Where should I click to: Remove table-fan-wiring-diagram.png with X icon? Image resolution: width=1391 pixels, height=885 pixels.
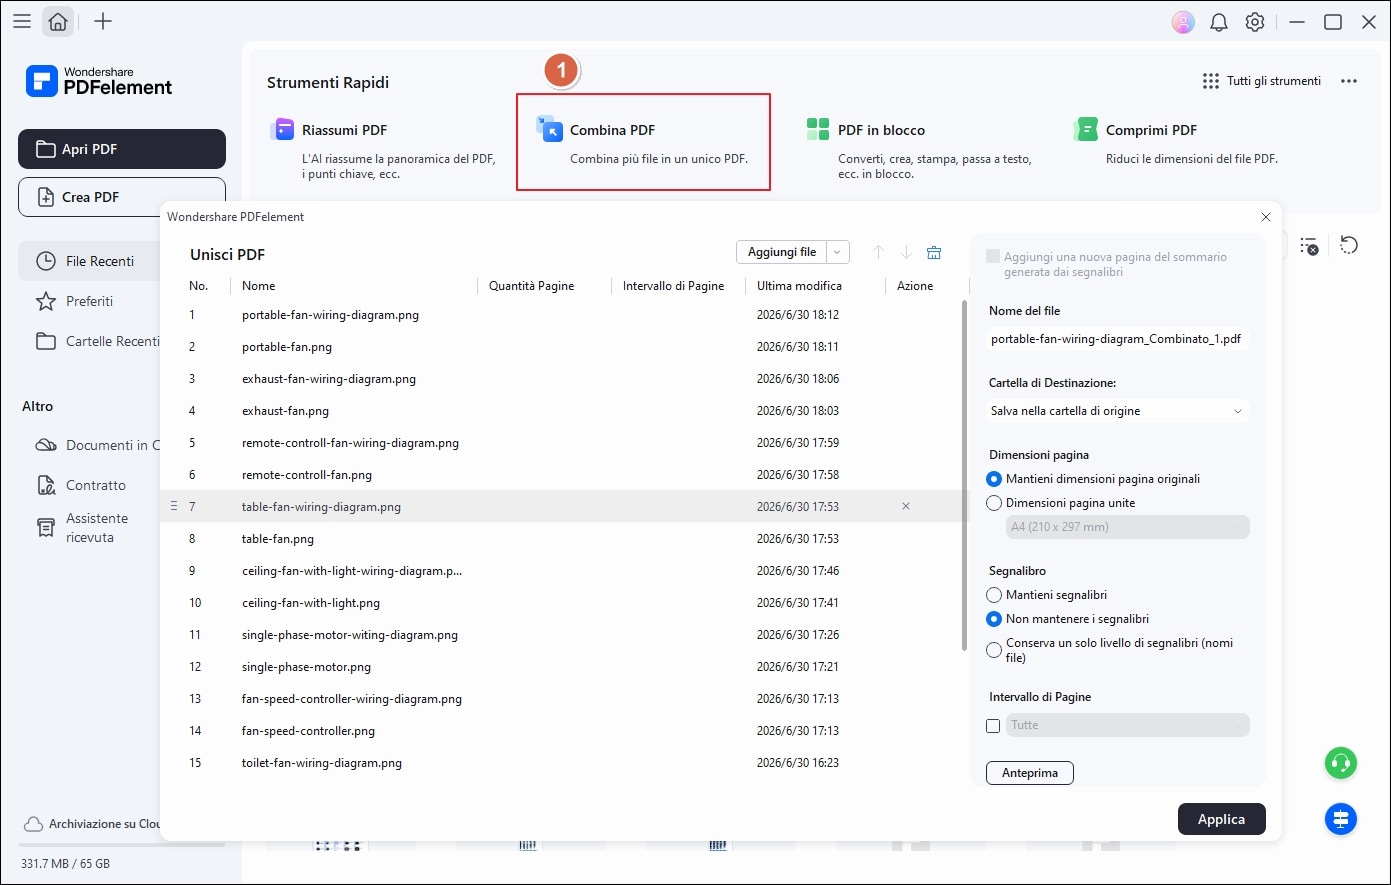pyautogui.click(x=906, y=507)
